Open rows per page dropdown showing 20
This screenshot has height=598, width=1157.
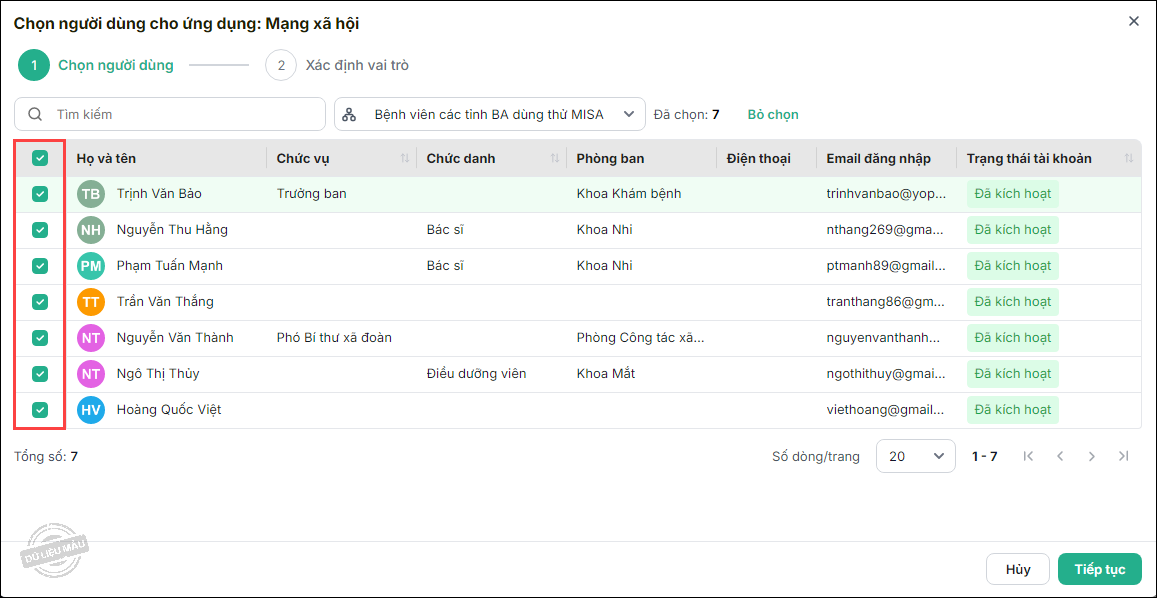[915, 456]
